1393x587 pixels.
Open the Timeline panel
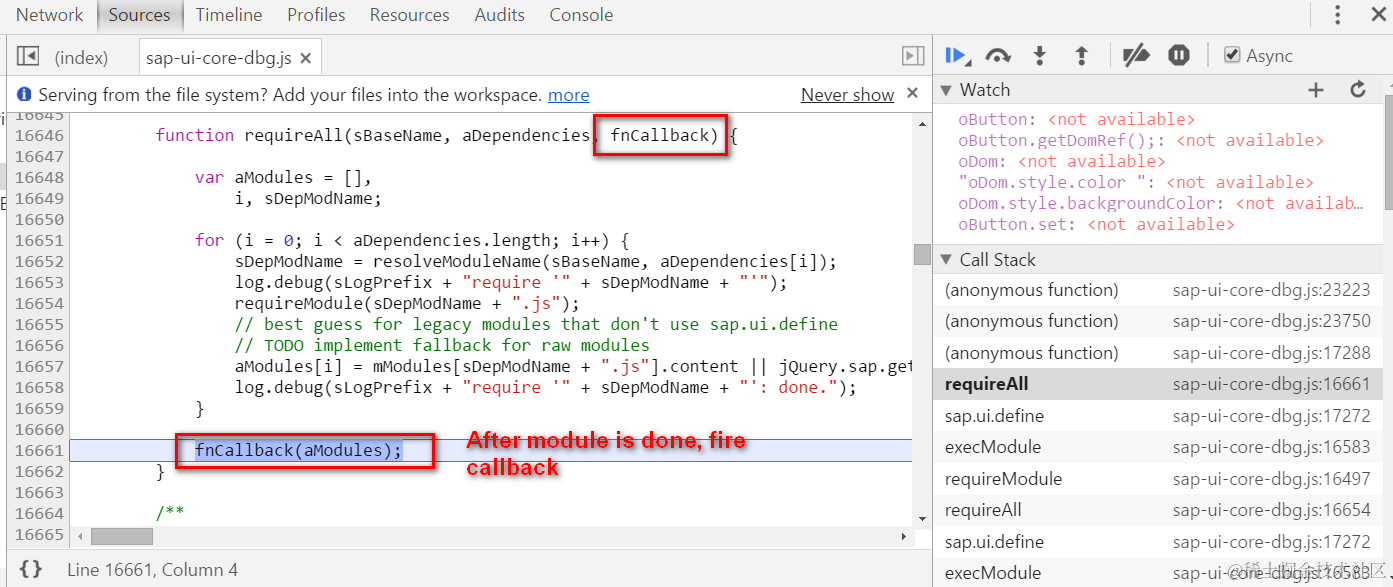[x=229, y=15]
